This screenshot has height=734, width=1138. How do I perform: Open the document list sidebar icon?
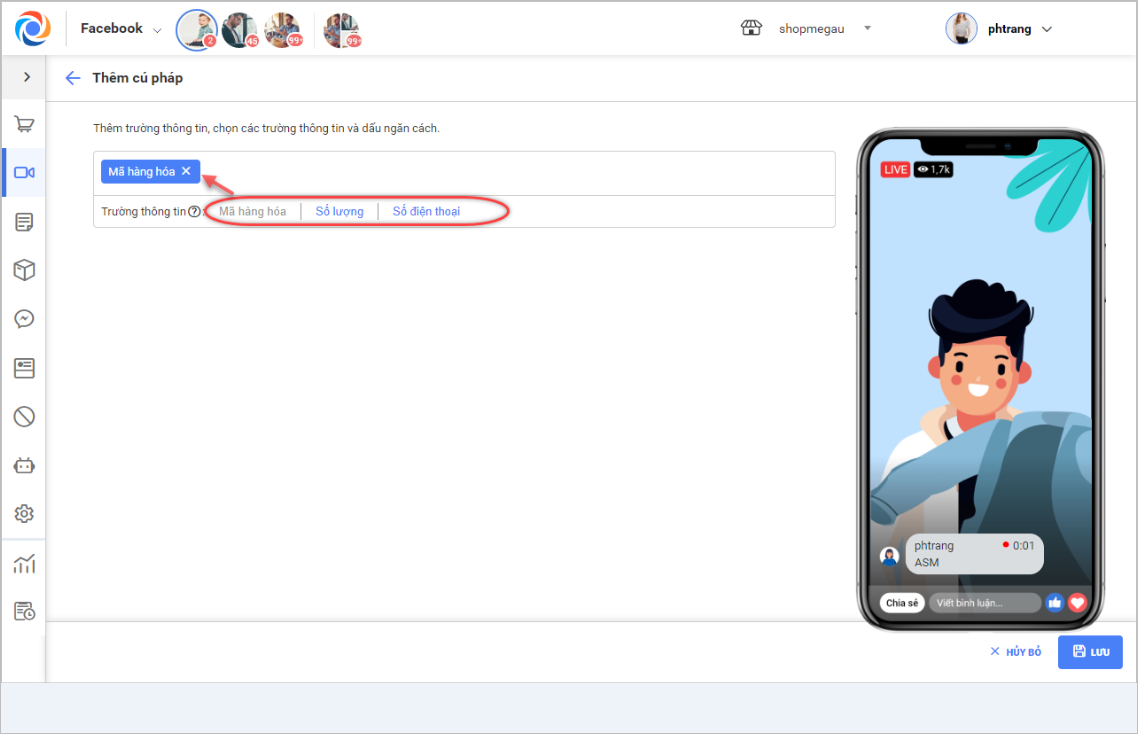click(24, 221)
